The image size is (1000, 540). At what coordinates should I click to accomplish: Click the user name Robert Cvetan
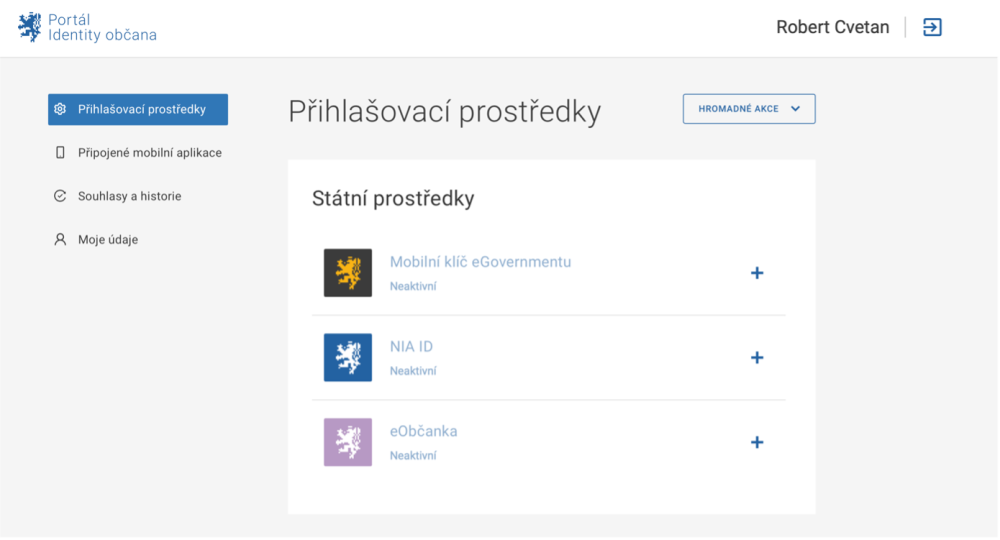832,27
